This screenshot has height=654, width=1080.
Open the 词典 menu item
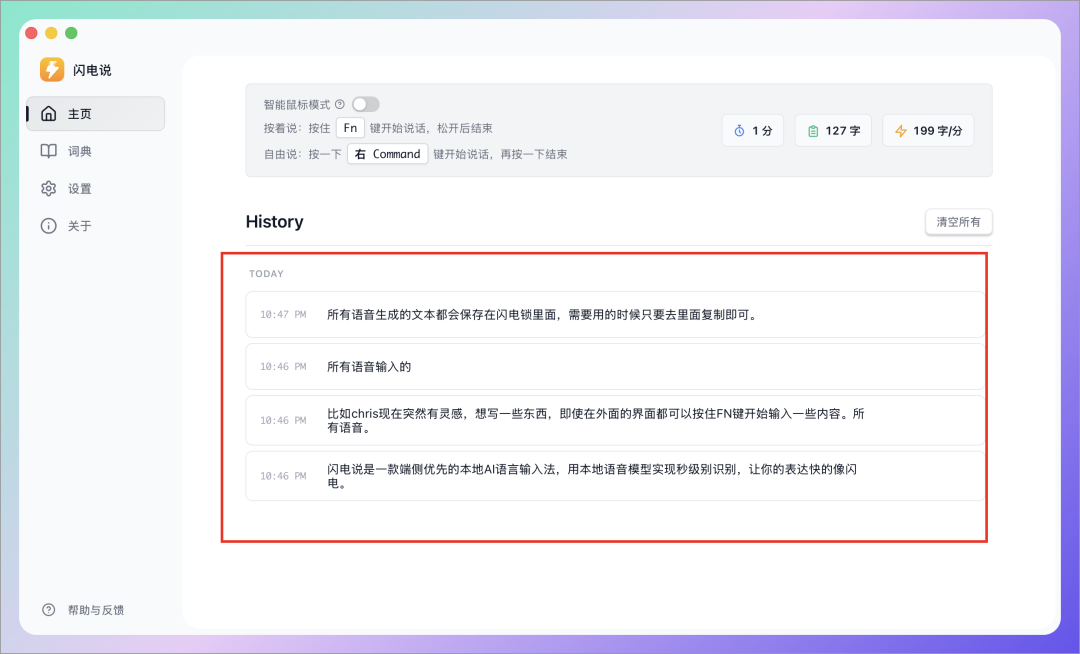coord(80,151)
